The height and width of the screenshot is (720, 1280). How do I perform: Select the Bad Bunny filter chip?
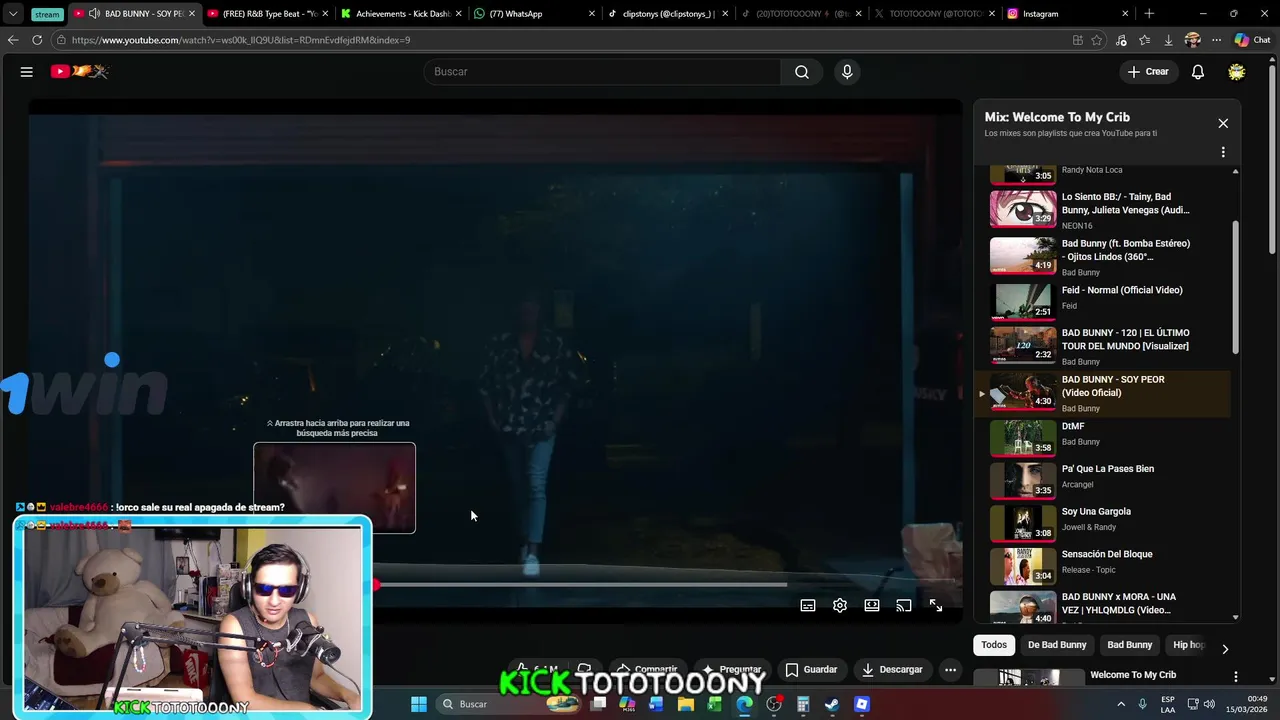pos(1130,645)
